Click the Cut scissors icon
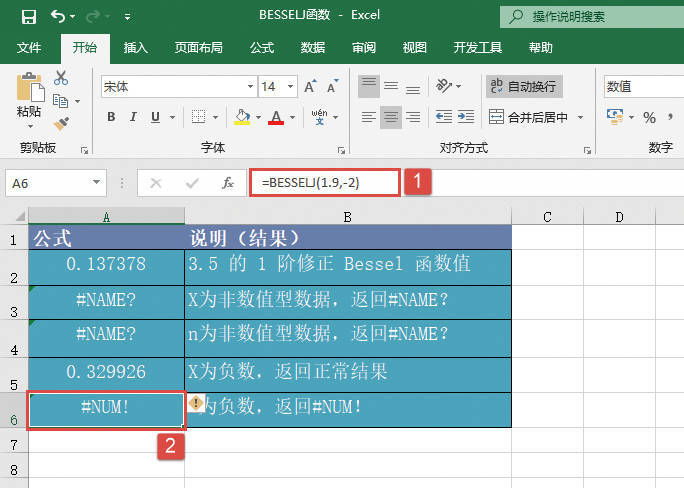This screenshot has width=684, height=488. click(61, 78)
